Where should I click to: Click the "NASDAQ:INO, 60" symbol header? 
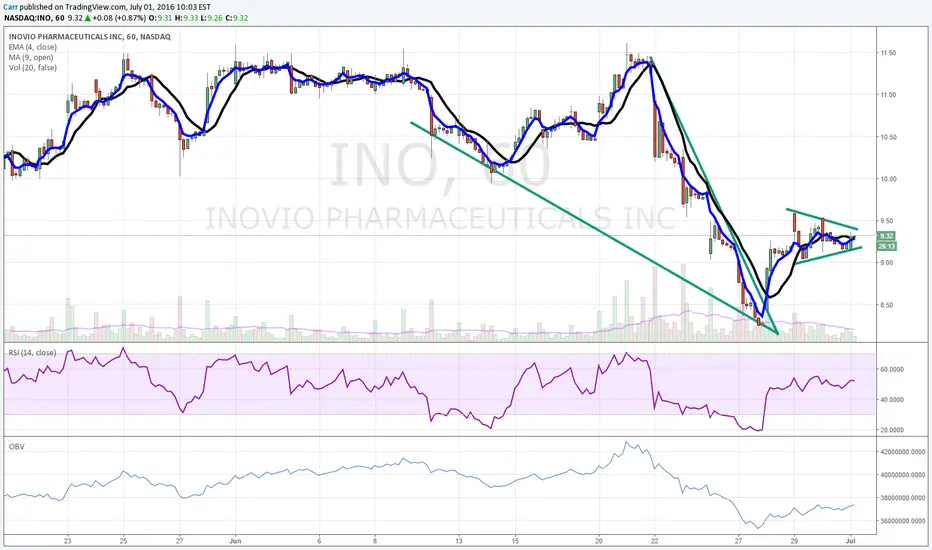coord(34,18)
